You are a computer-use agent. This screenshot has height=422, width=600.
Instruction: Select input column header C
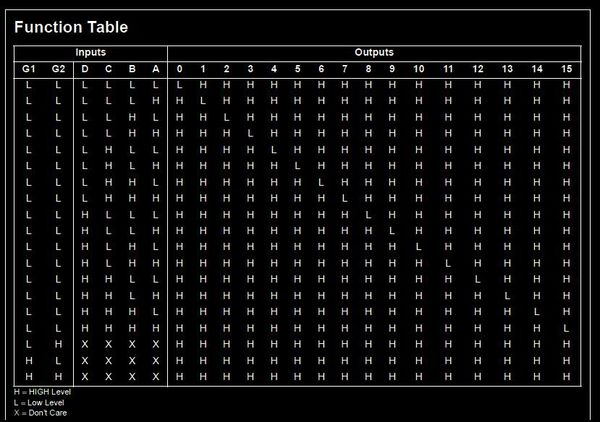tap(108, 69)
